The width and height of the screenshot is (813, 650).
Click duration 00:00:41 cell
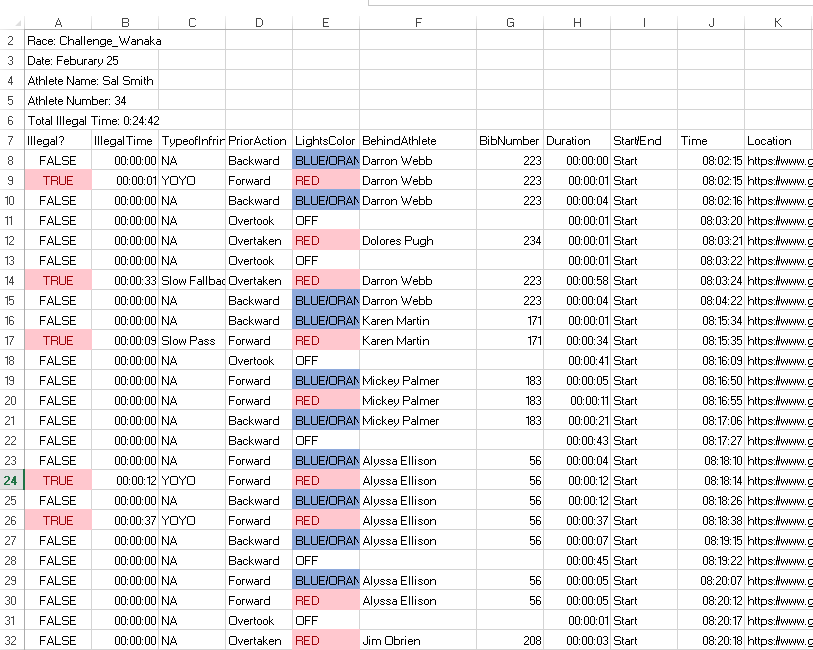click(x=577, y=360)
